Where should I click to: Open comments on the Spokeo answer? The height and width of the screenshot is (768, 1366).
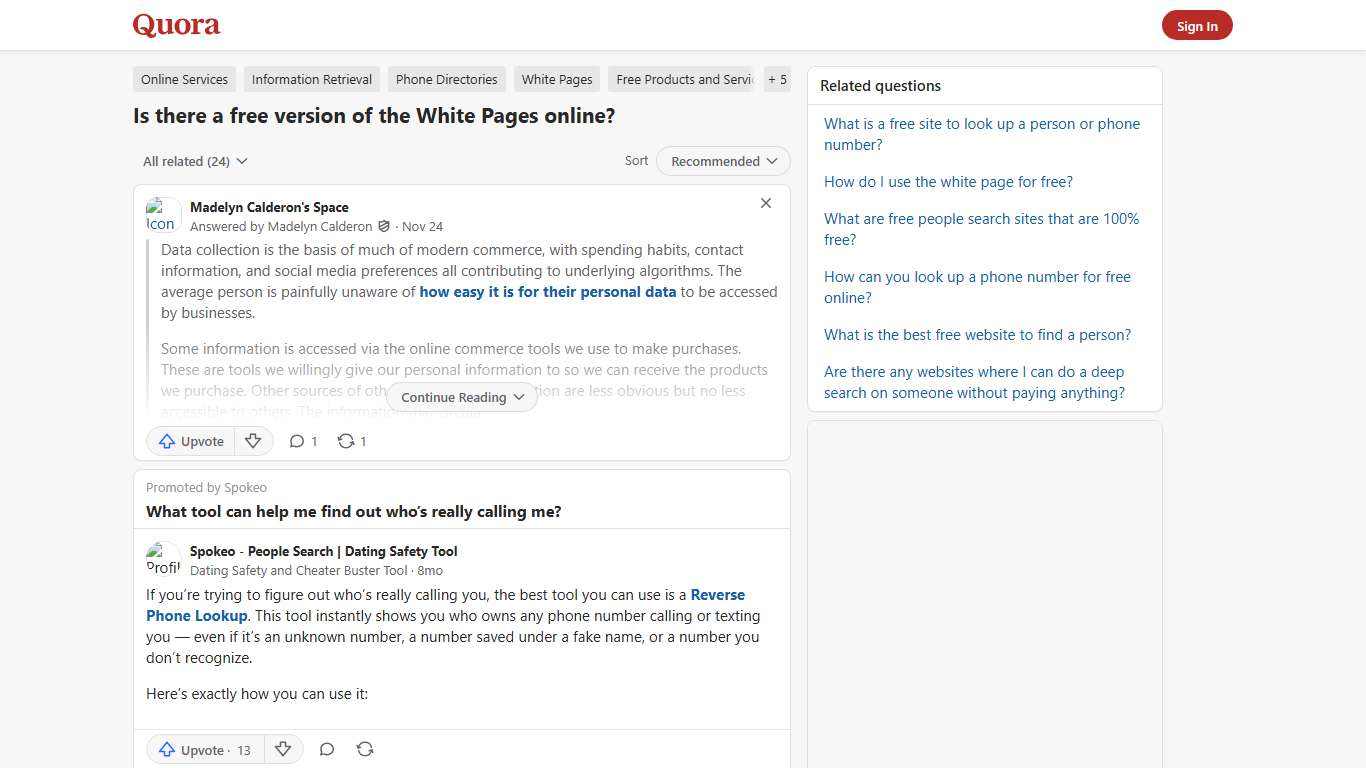tap(327, 749)
